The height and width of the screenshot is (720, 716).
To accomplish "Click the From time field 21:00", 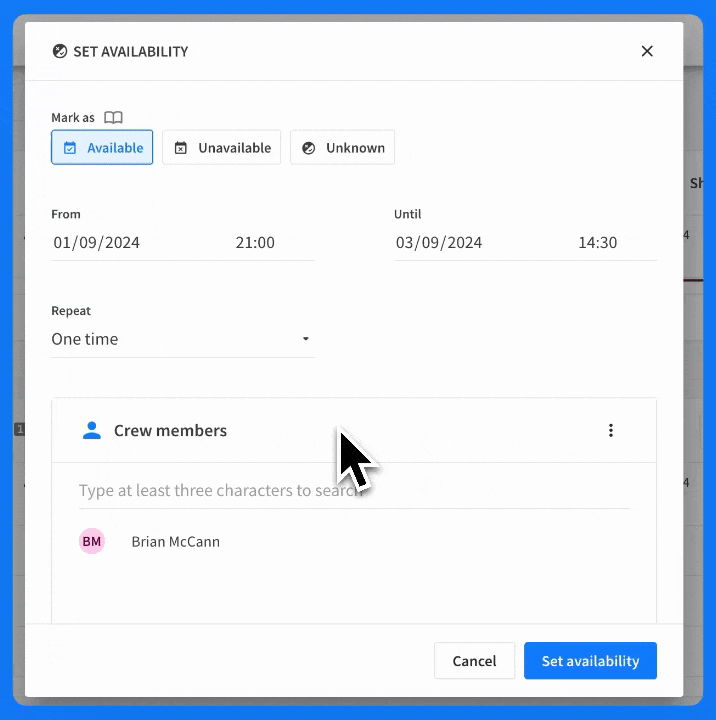I will pyautogui.click(x=255, y=242).
